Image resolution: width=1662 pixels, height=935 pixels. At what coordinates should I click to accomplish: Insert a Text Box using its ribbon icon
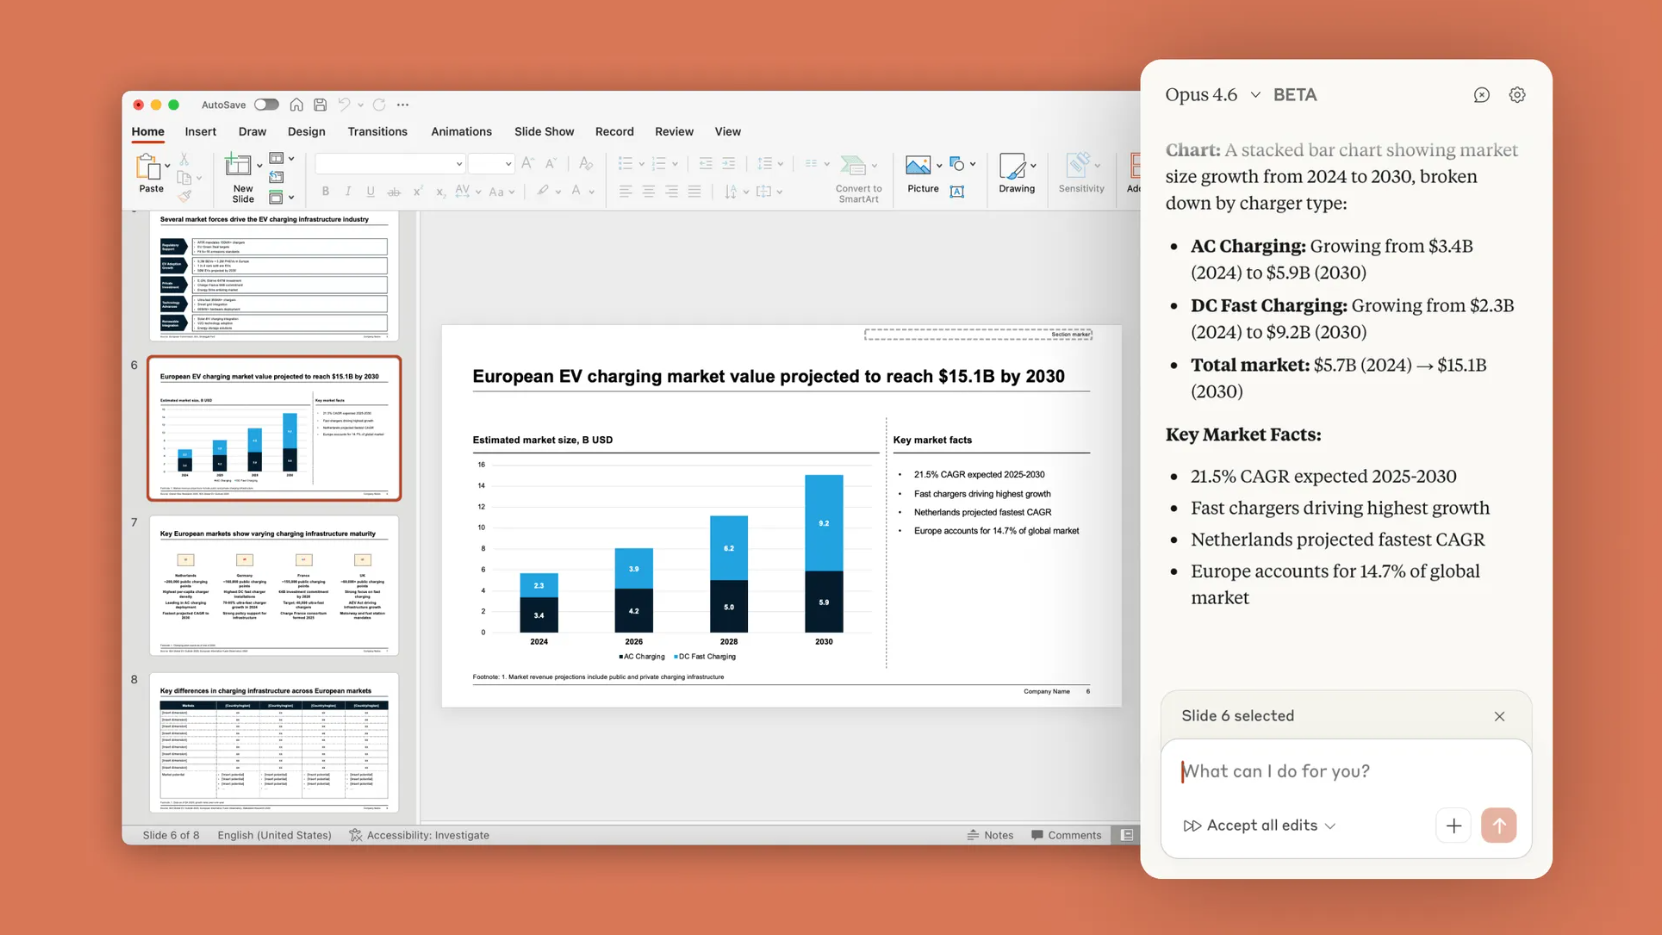(x=958, y=190)
